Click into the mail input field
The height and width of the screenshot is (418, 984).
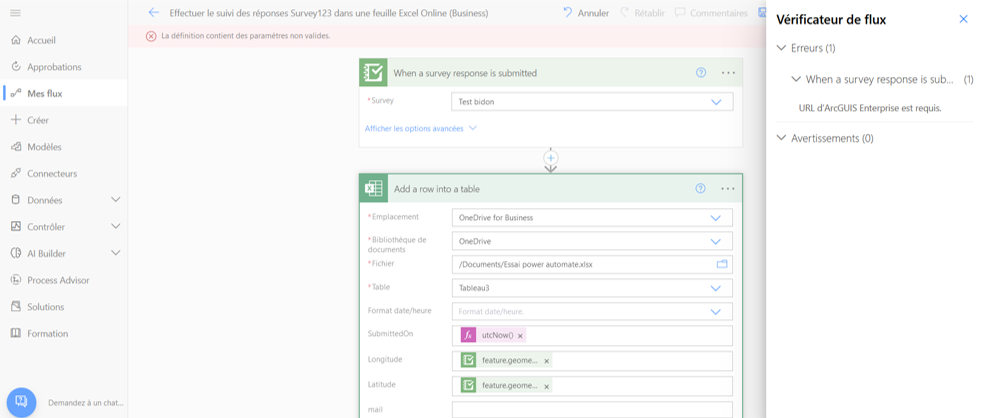click(591, 409)
